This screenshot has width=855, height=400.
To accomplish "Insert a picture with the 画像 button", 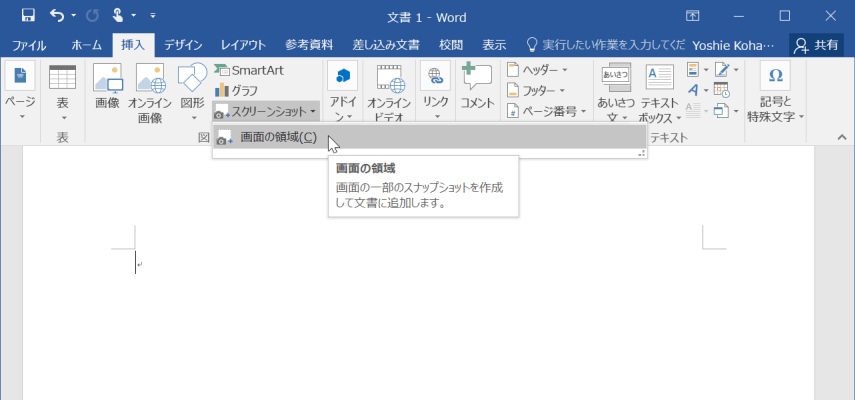I will [107, 86].
